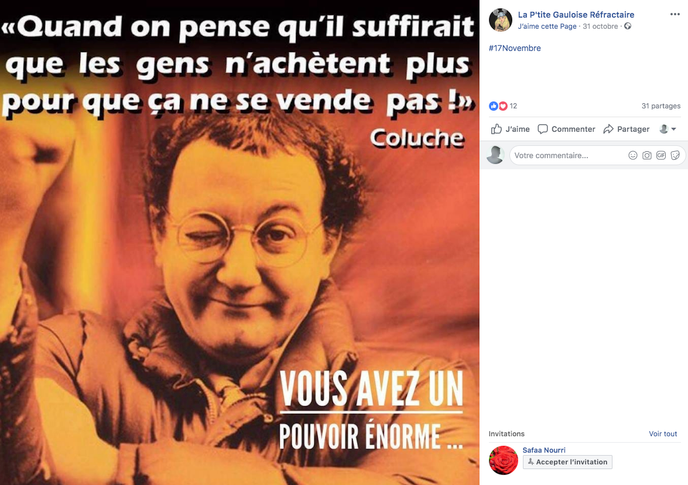Click the public globe privacy icon
Image resolution: width=688 pixels, height=485 pixels.
pos(628,26)
